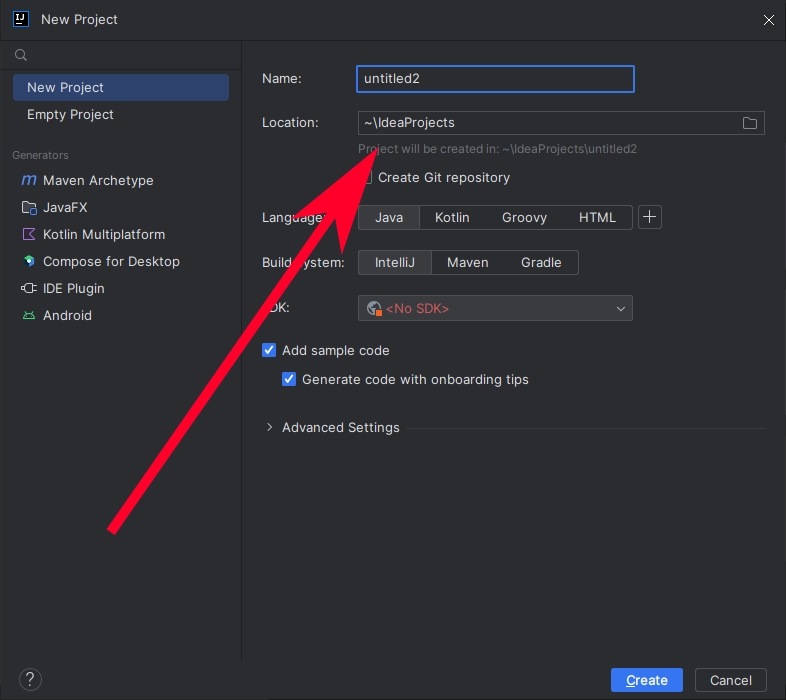
Task: Click the IDE Plugin generator icon
Action: pyautogui.click(x=28, y=289)
